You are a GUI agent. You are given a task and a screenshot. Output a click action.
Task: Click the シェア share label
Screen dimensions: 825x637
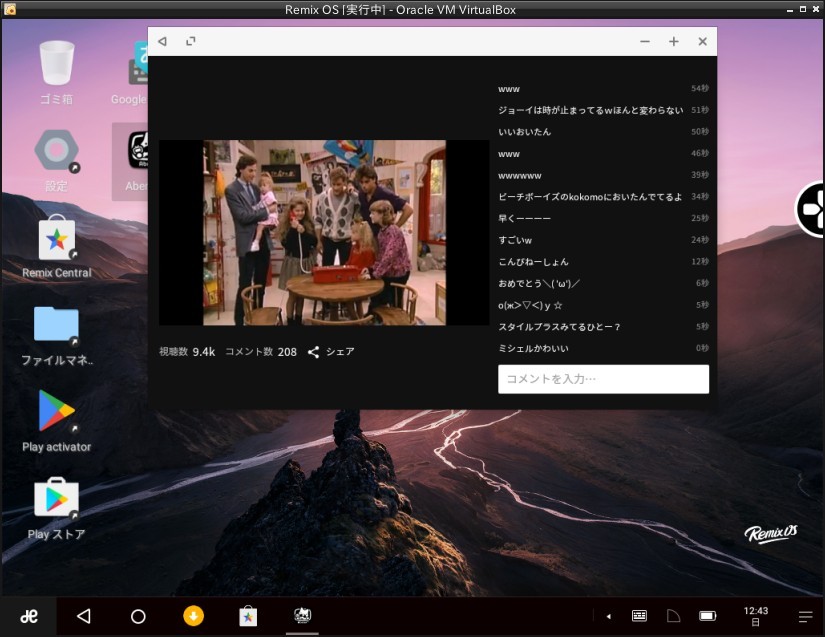pyautogui.click(x=340, y=351)
